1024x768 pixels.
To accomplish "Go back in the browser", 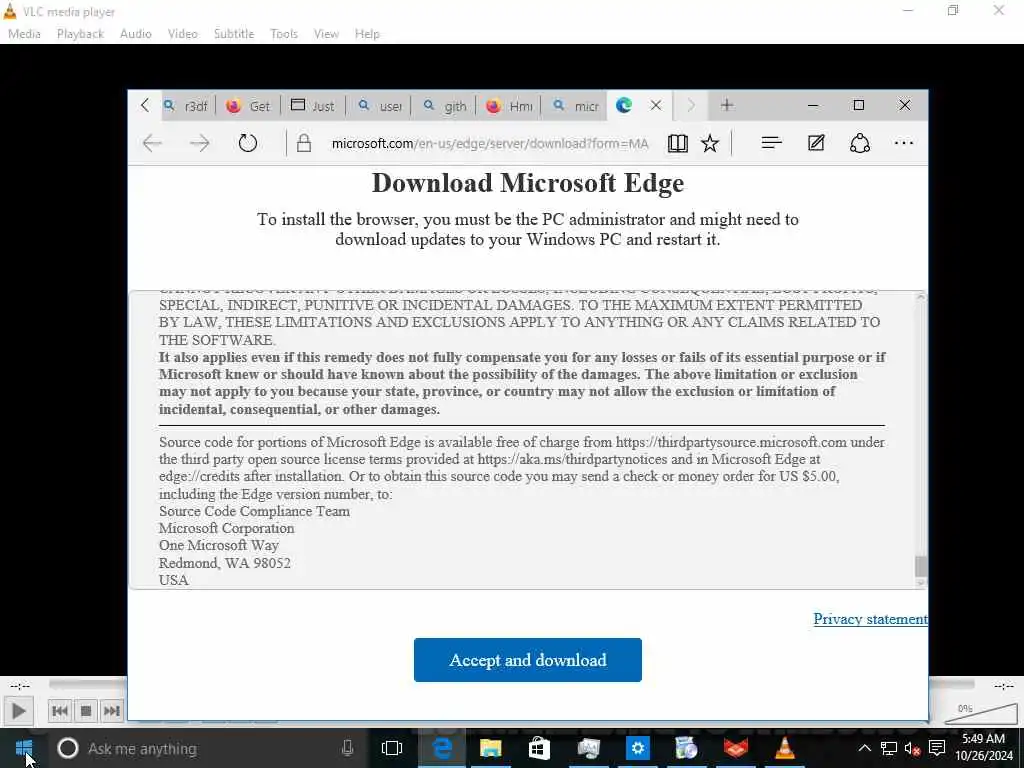I will pos(152,143).
